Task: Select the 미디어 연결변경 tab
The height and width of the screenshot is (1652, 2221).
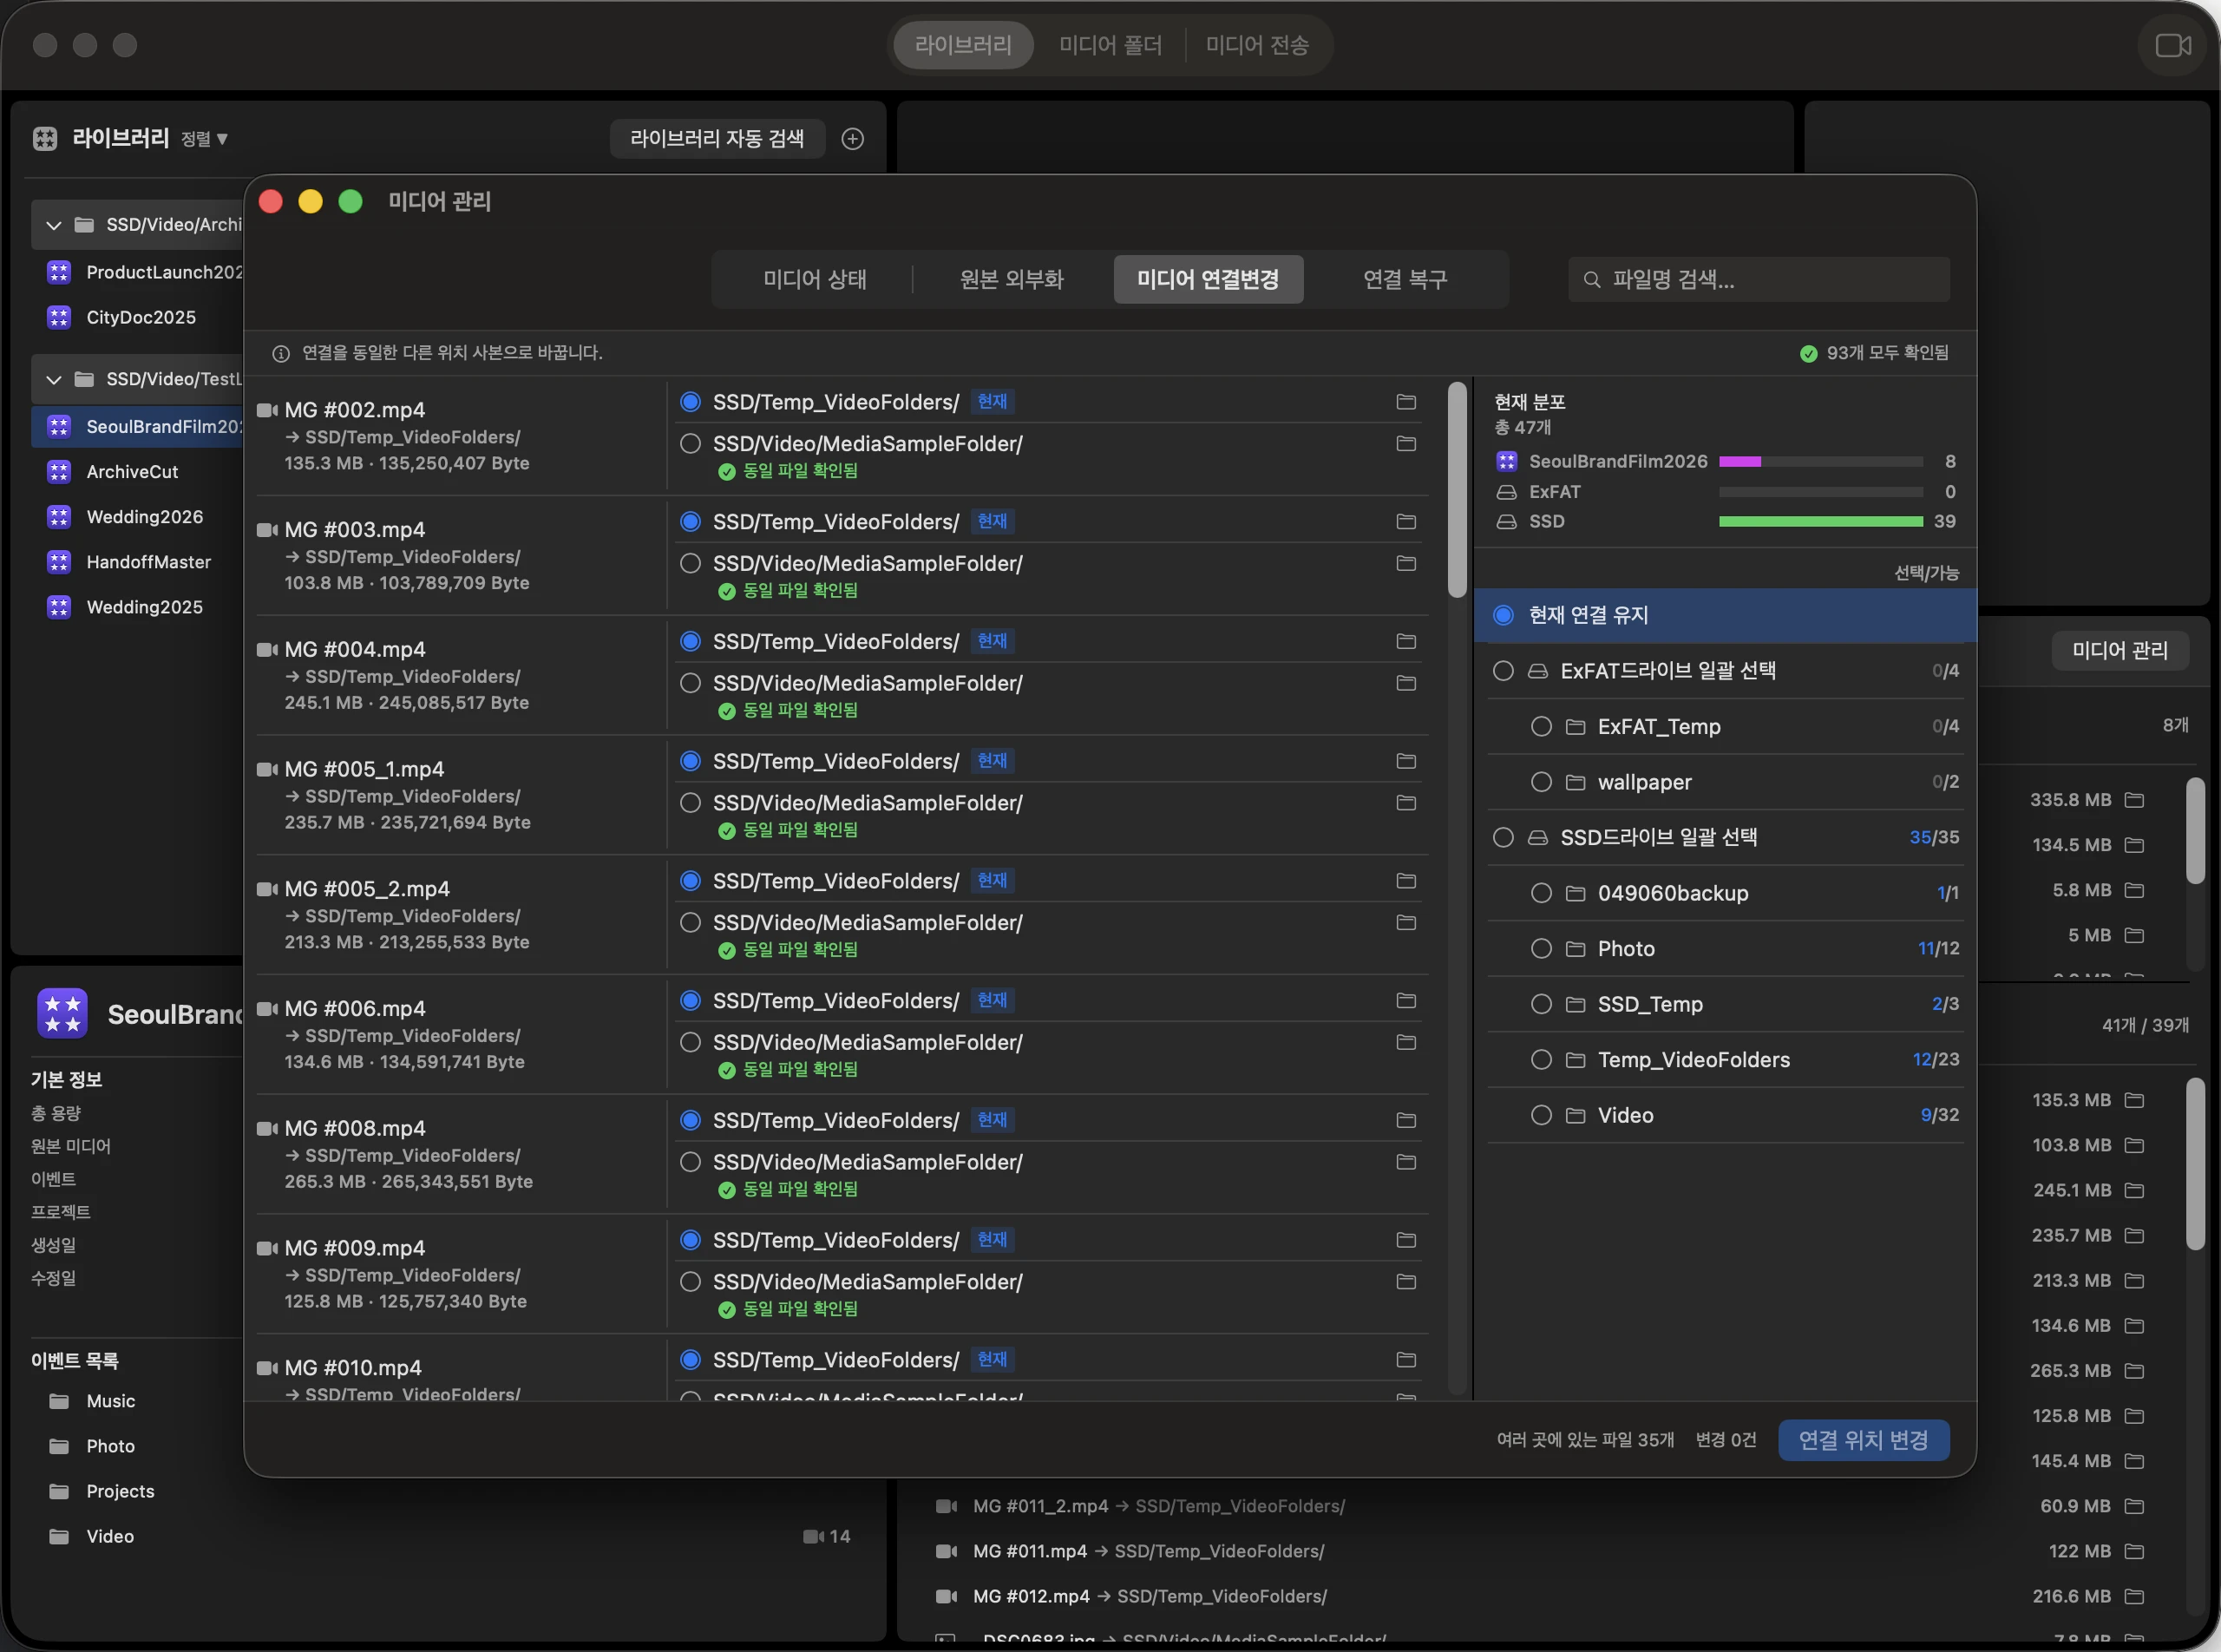Action: 1208,280
